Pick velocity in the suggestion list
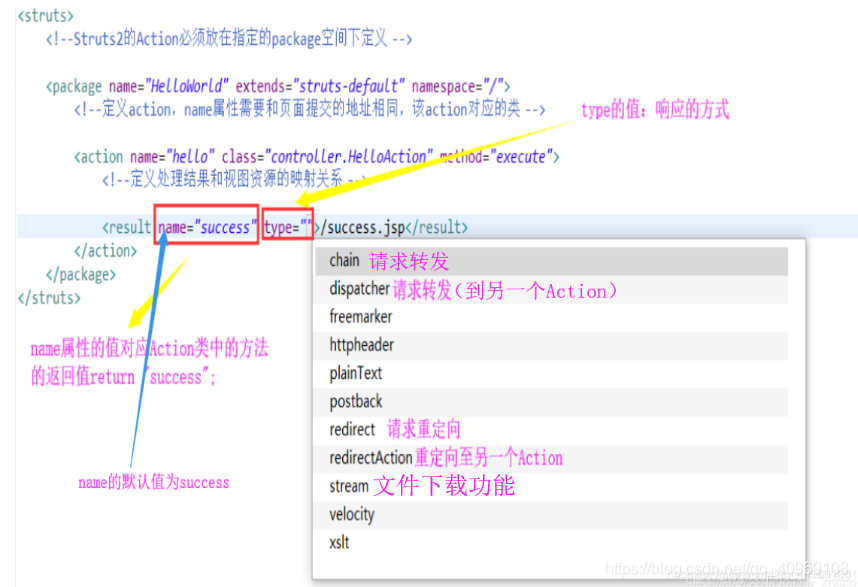The image size is (858, 587). click(552, 515)
